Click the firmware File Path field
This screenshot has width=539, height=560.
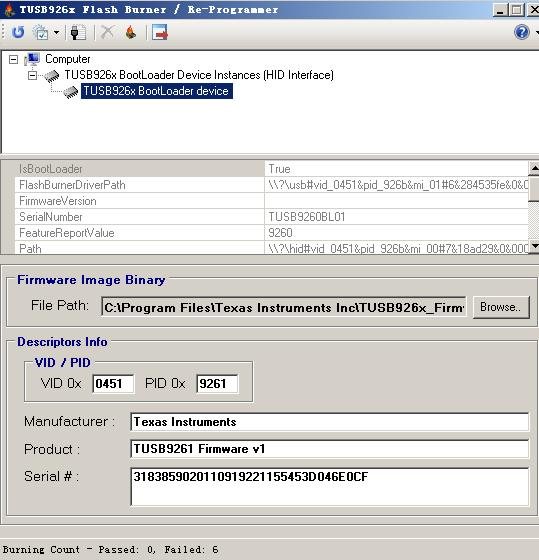coord(284,307)
